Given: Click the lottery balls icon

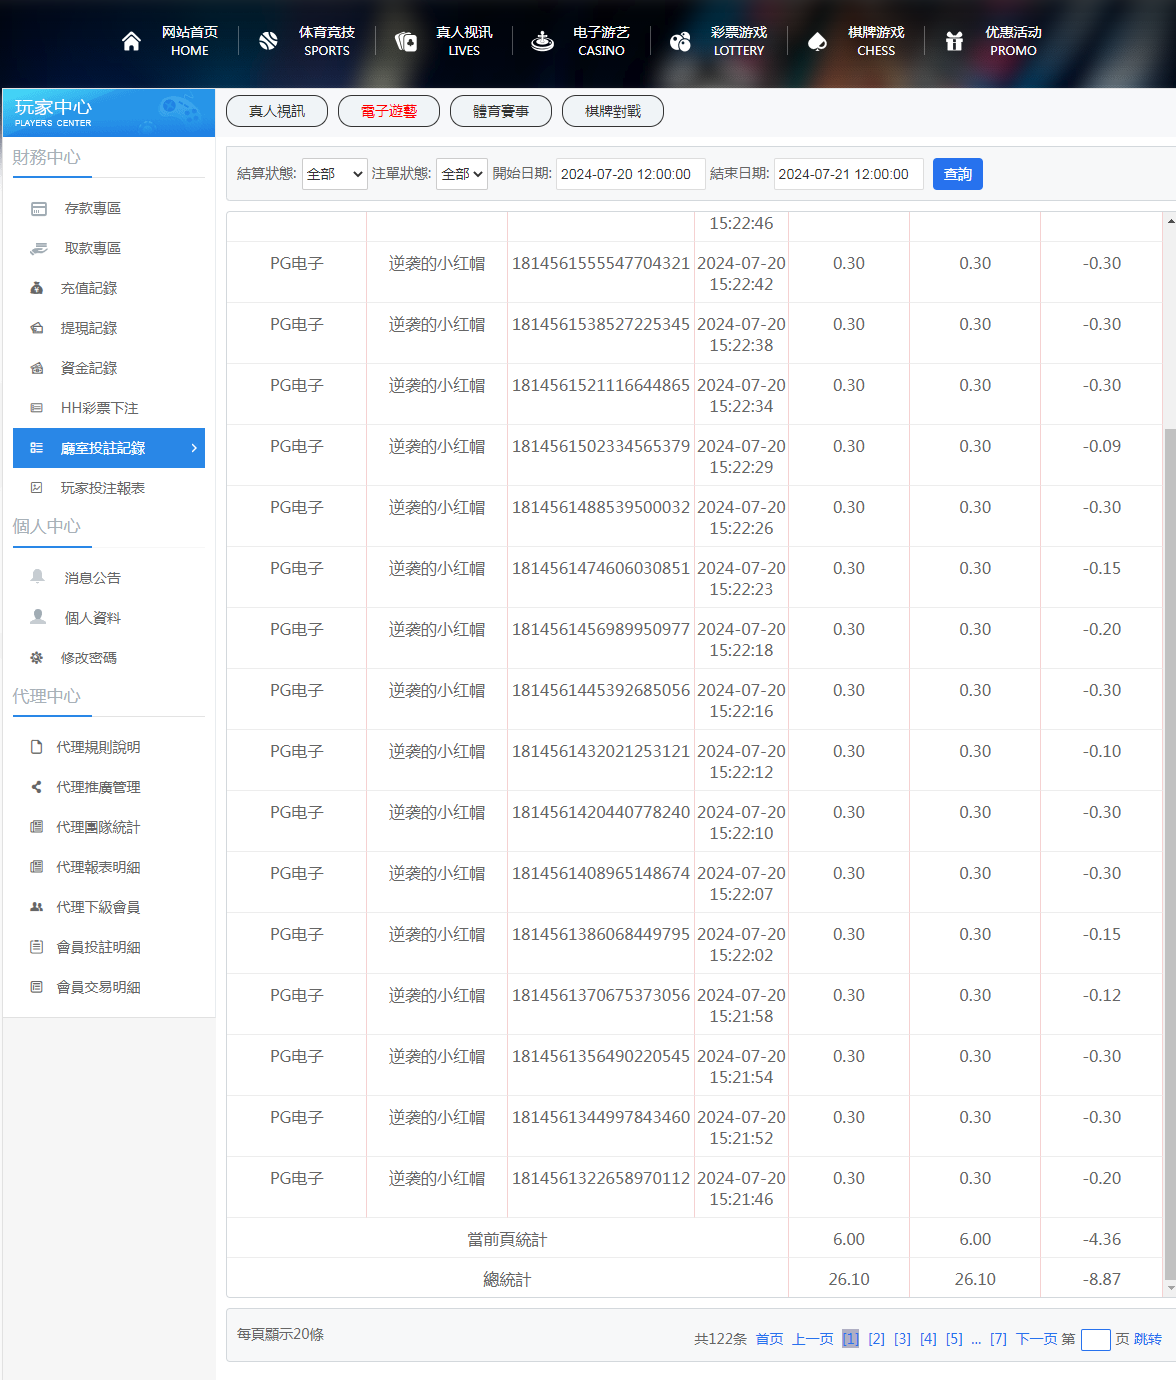Looking at the screenshot, I should click(x=680, y=41).
